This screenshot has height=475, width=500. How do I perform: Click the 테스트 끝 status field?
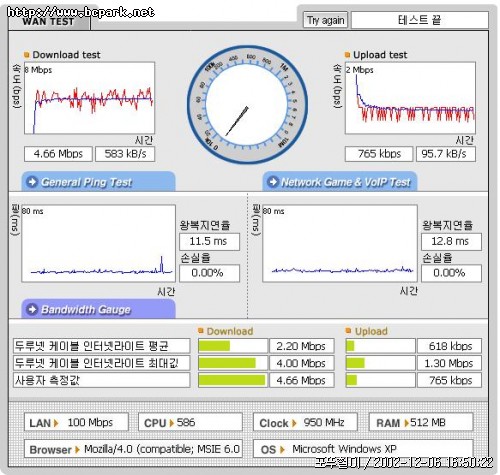click(420, 20)
